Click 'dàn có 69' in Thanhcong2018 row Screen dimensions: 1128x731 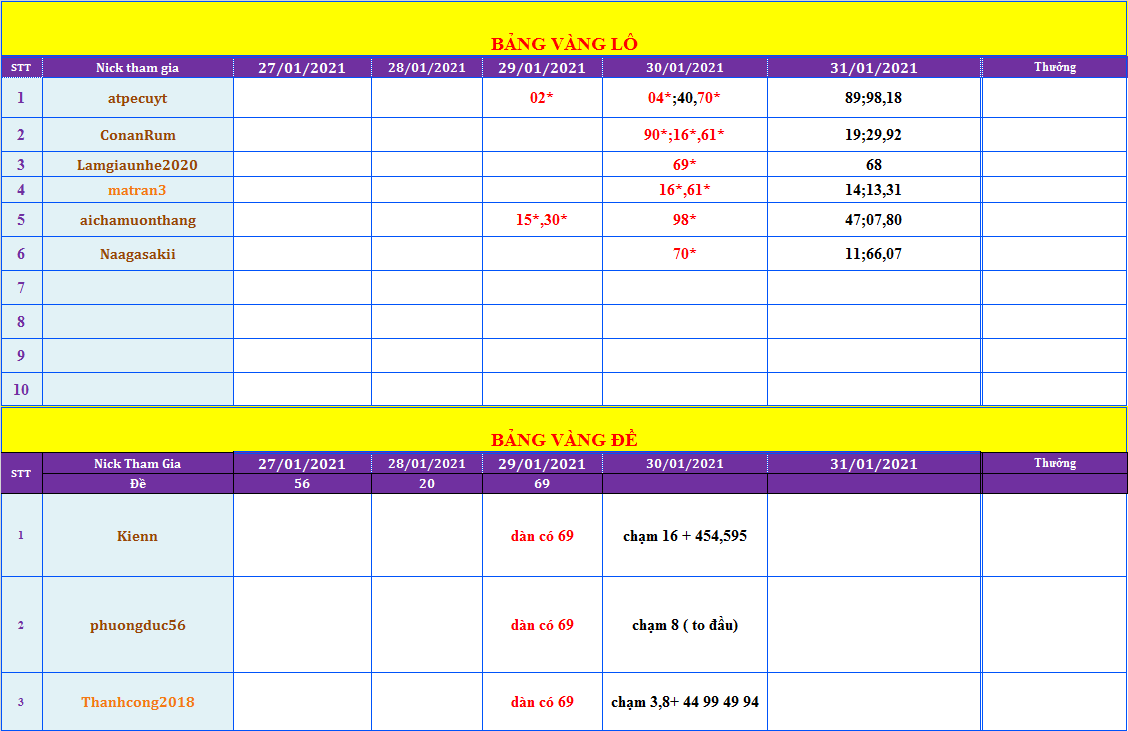point(542,702)
